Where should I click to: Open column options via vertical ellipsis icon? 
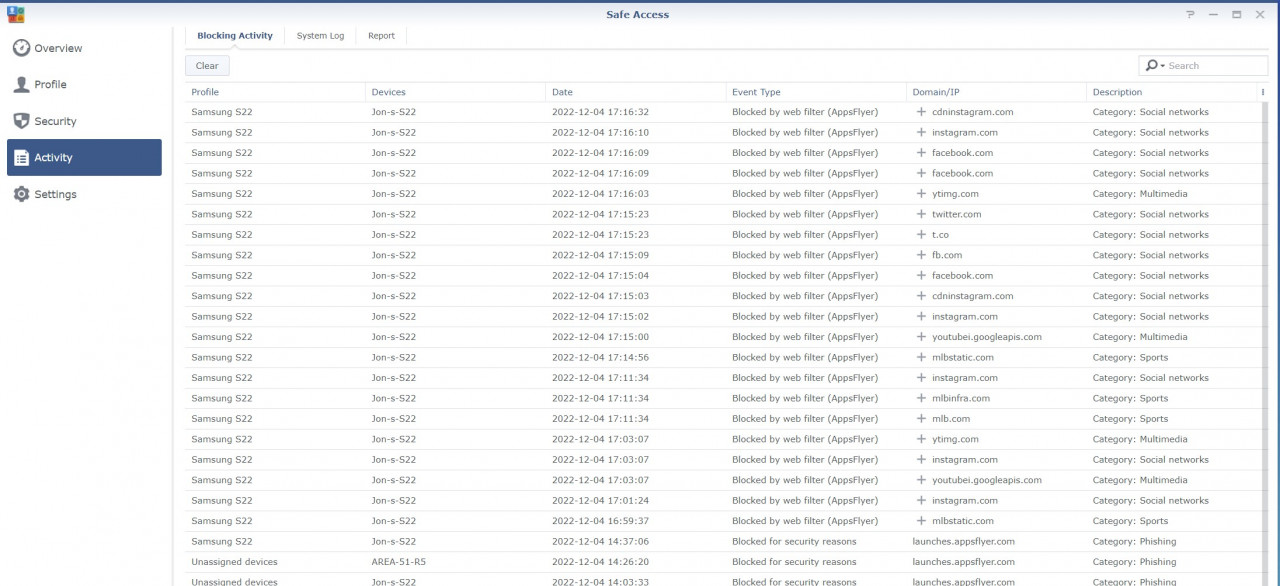(1262, 91)
